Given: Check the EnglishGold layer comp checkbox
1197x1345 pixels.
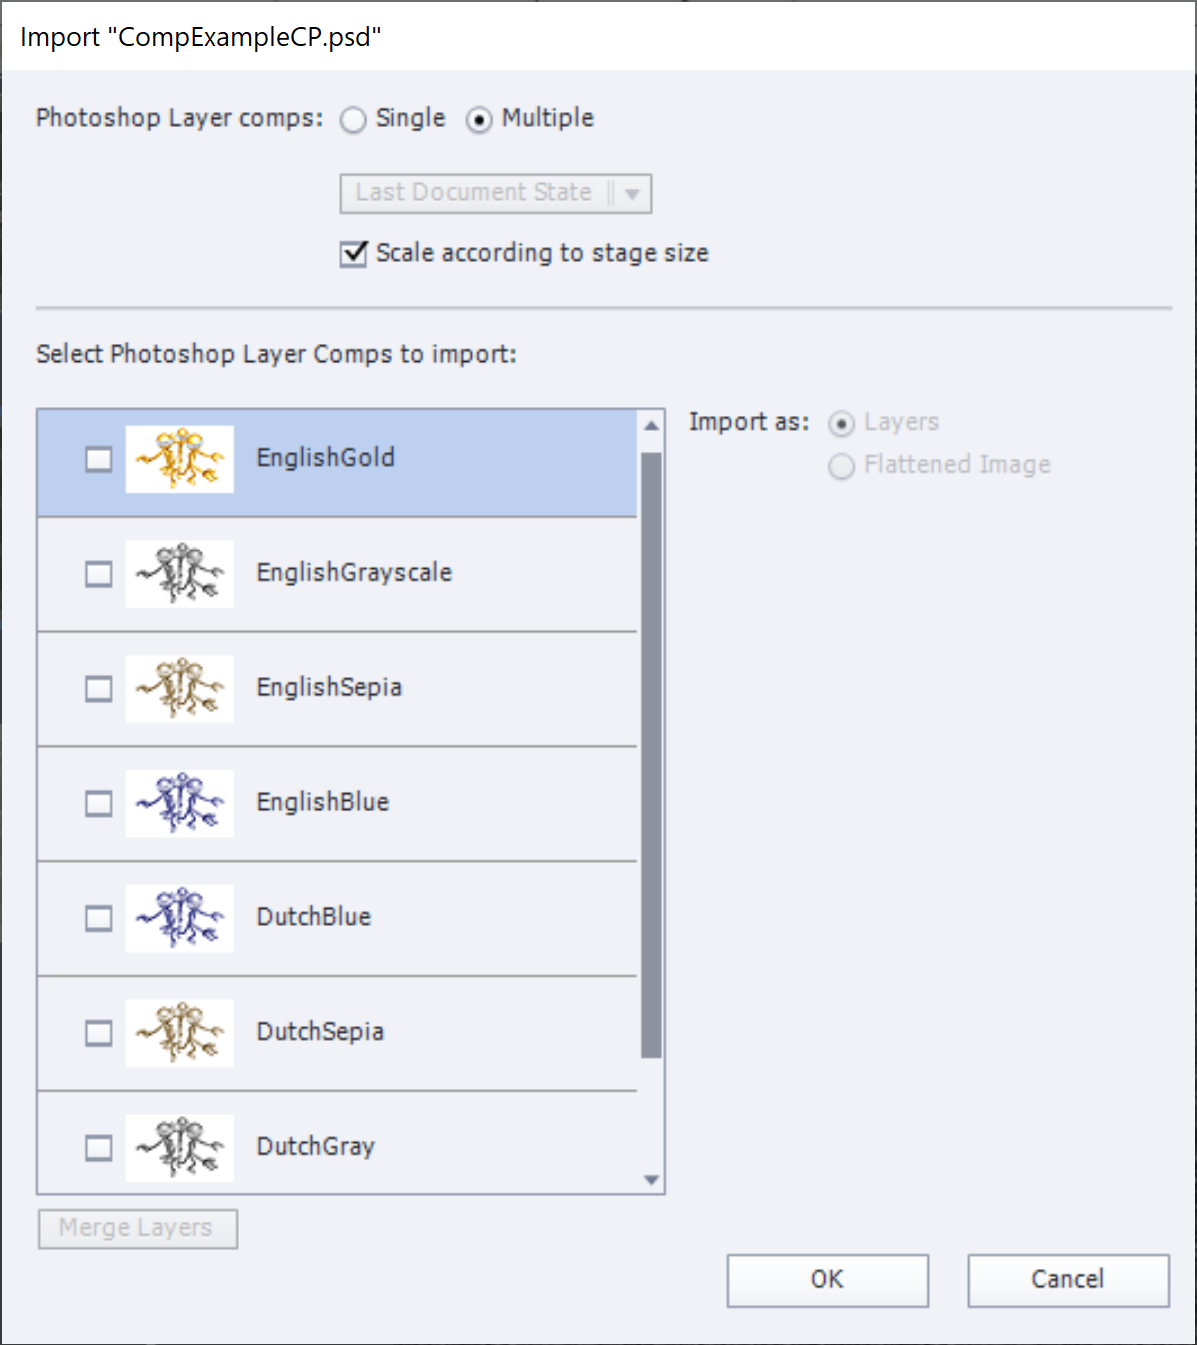Looking at the screenshot, I should (x=99, y=459).
